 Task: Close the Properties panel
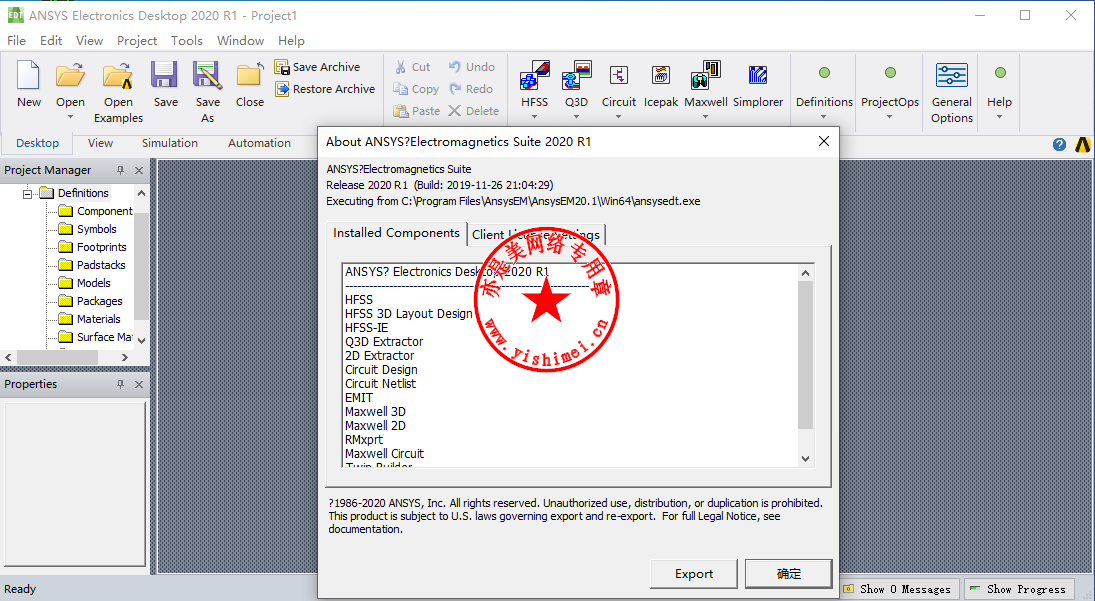click(x=139, y=385)
